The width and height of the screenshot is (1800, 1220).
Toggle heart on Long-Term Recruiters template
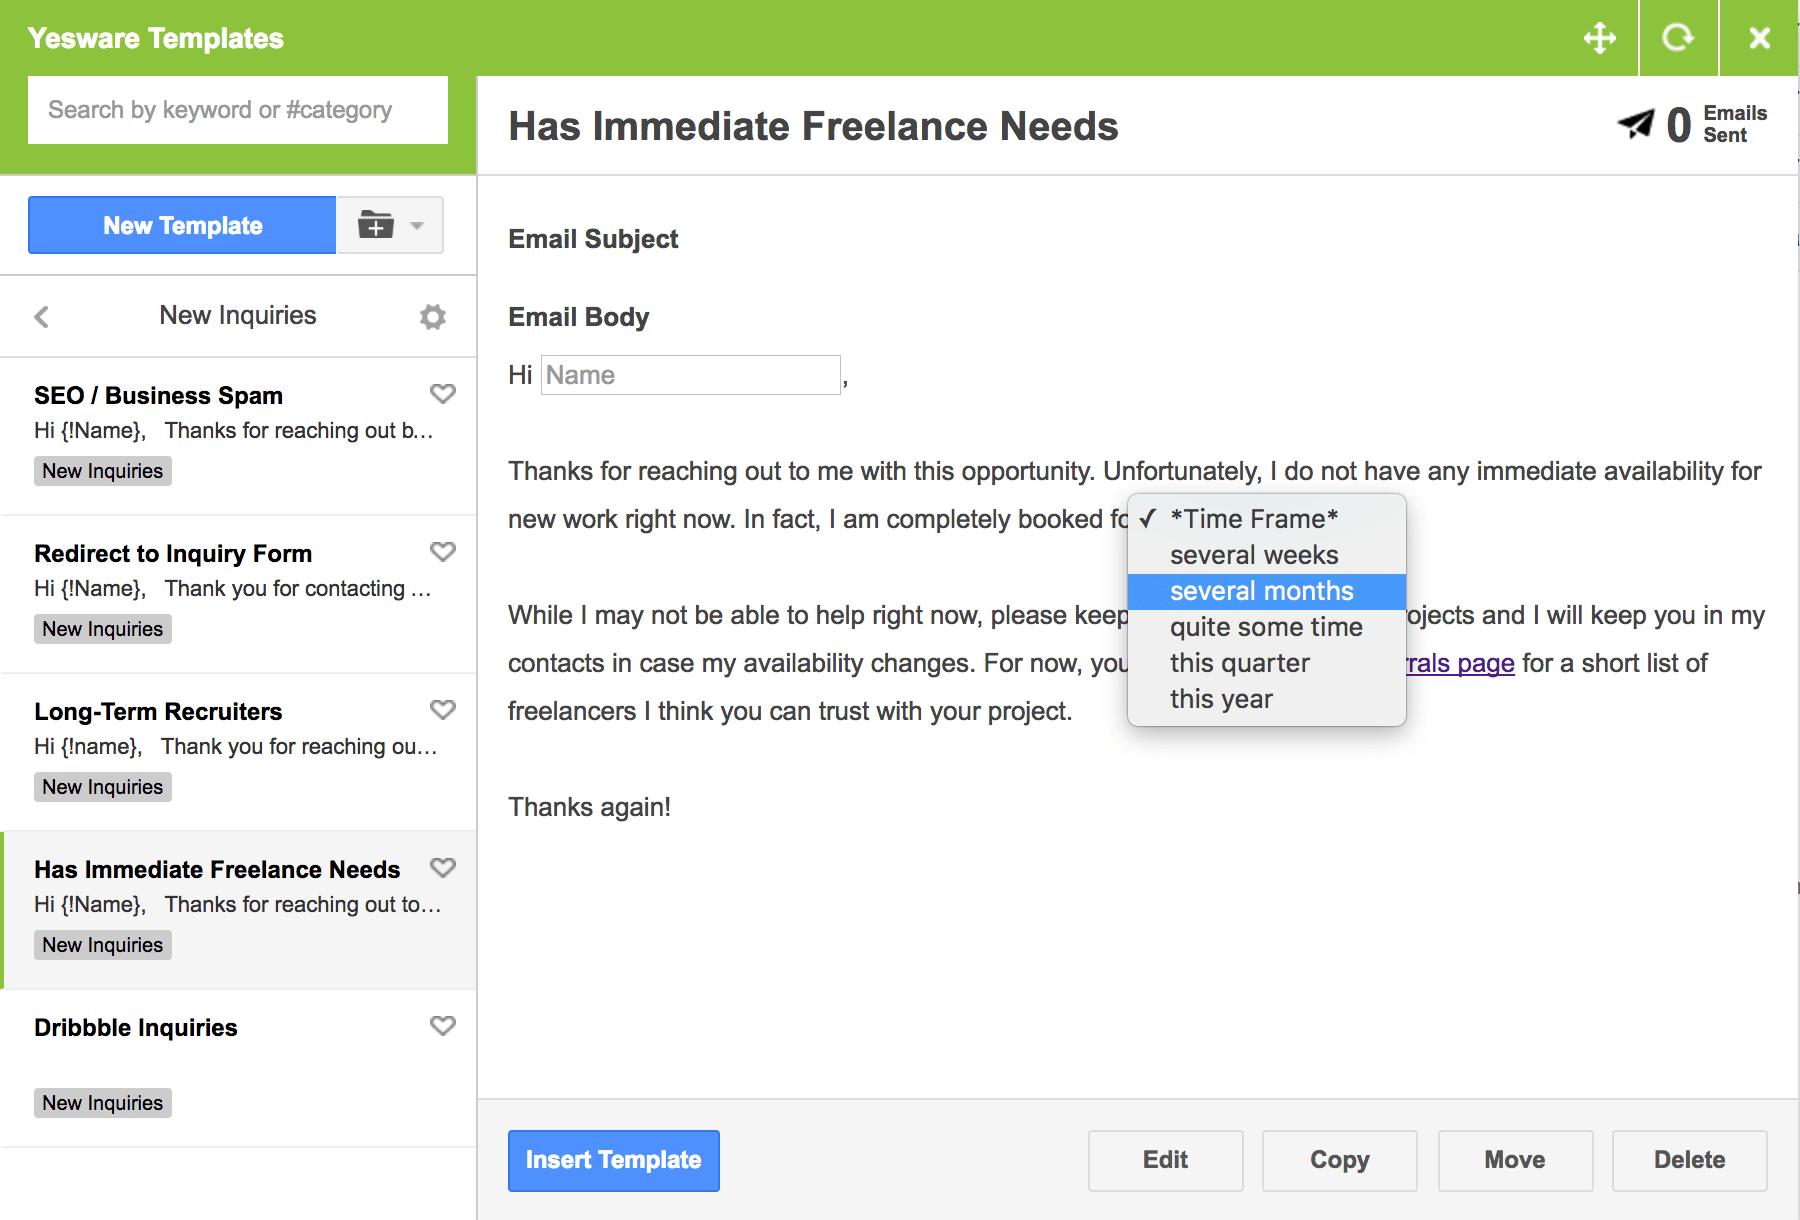point(442,710)
